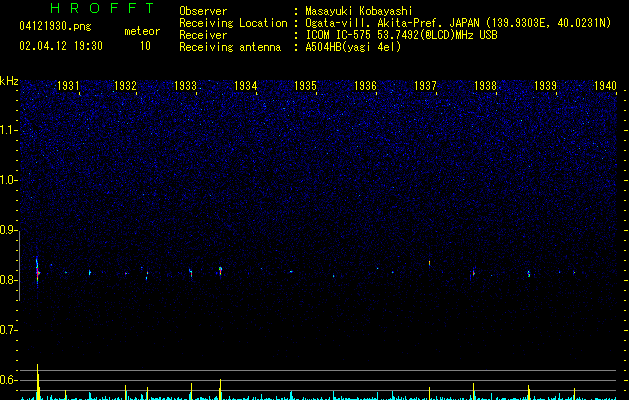Click the 1939 time marker
Screen dimensions: 629x400
pos(546,86)
